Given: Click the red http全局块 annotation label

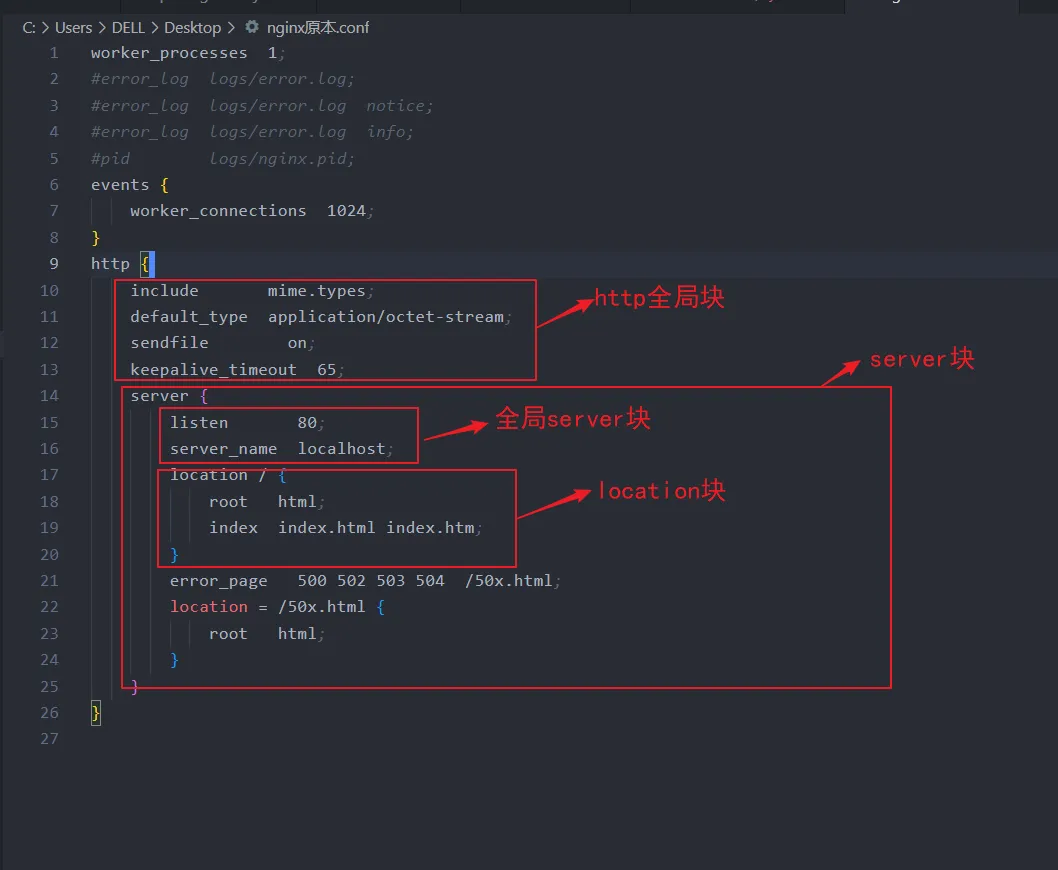Looking at the screenshot, I should click(659, 298).
